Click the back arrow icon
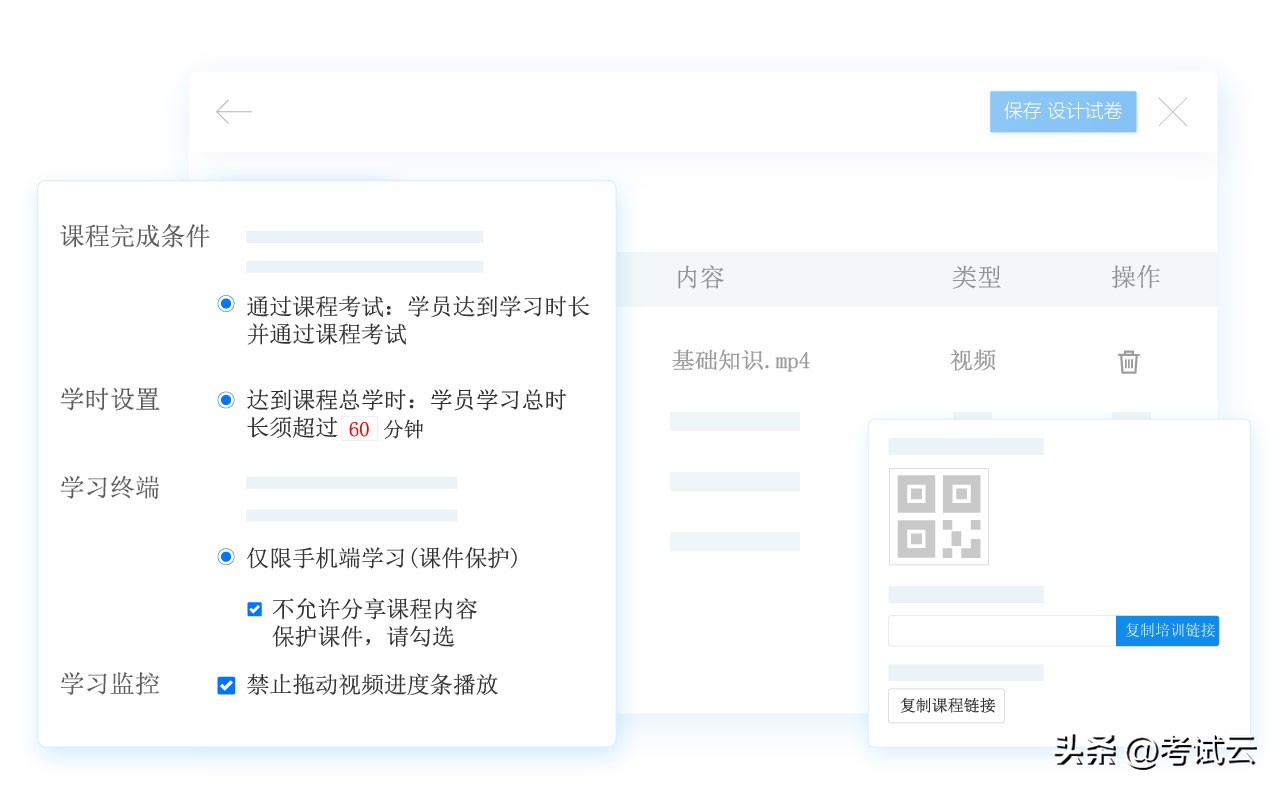 234,111
